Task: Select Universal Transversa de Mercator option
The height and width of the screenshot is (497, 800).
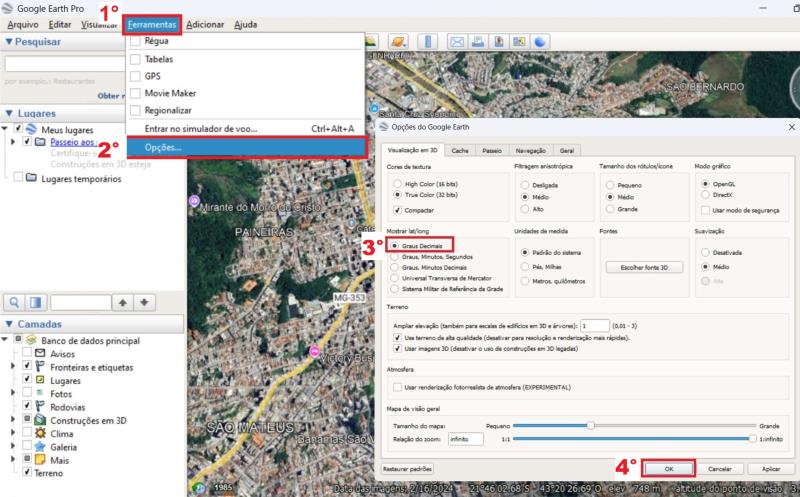Action: 394,278
